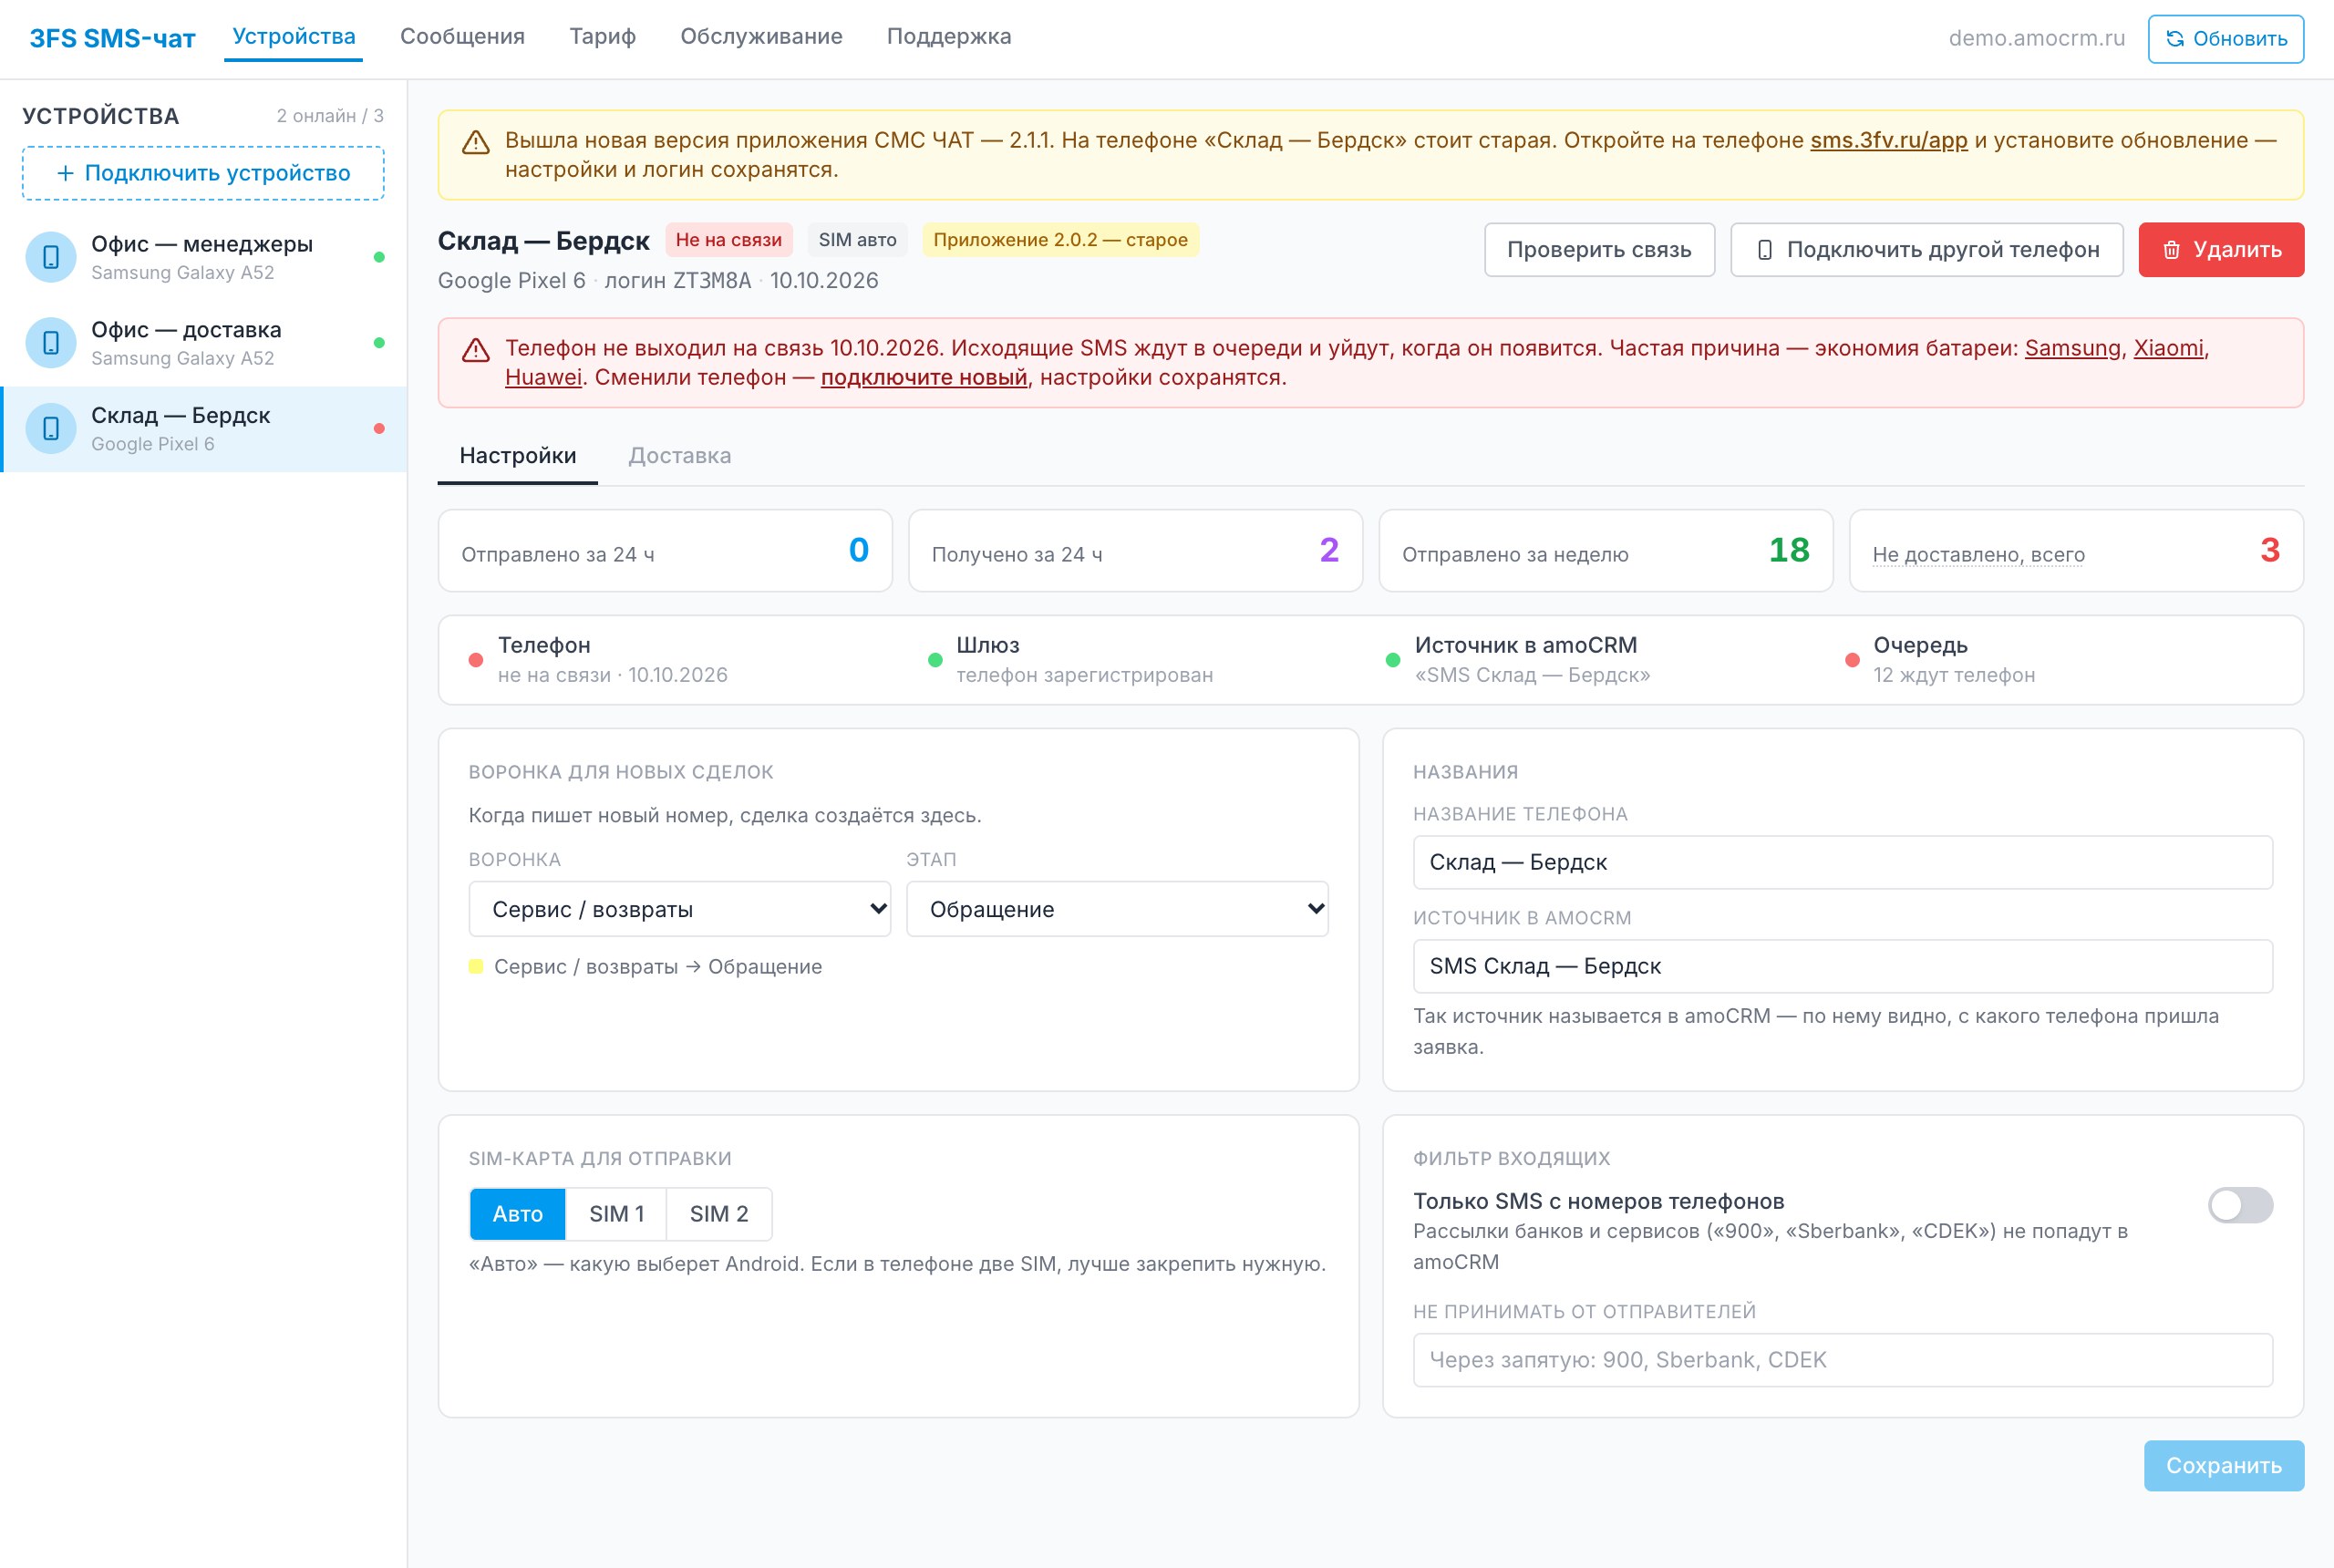2334x1568 pixels.
Task: Click the refresh icon in the Обновить button
Action: (2174, 39)
